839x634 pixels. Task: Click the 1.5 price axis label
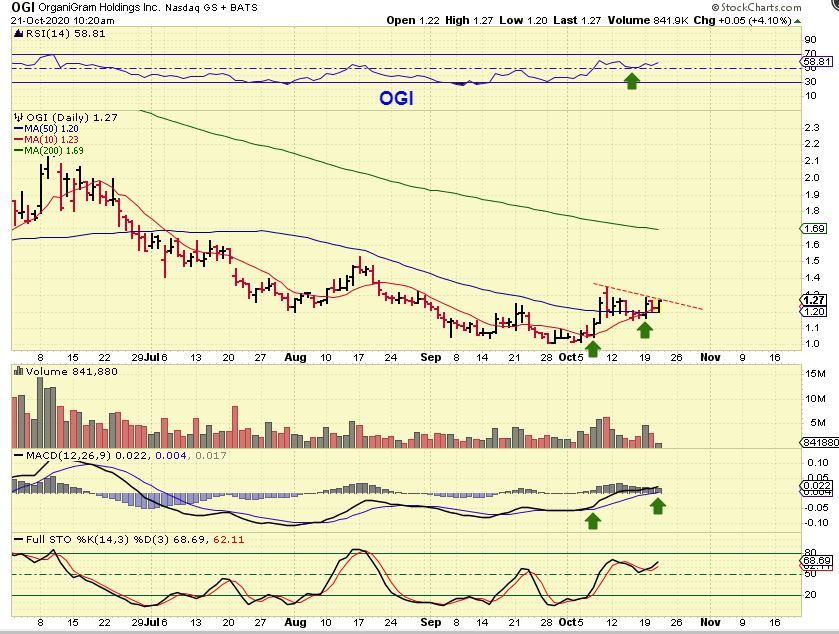812,261
